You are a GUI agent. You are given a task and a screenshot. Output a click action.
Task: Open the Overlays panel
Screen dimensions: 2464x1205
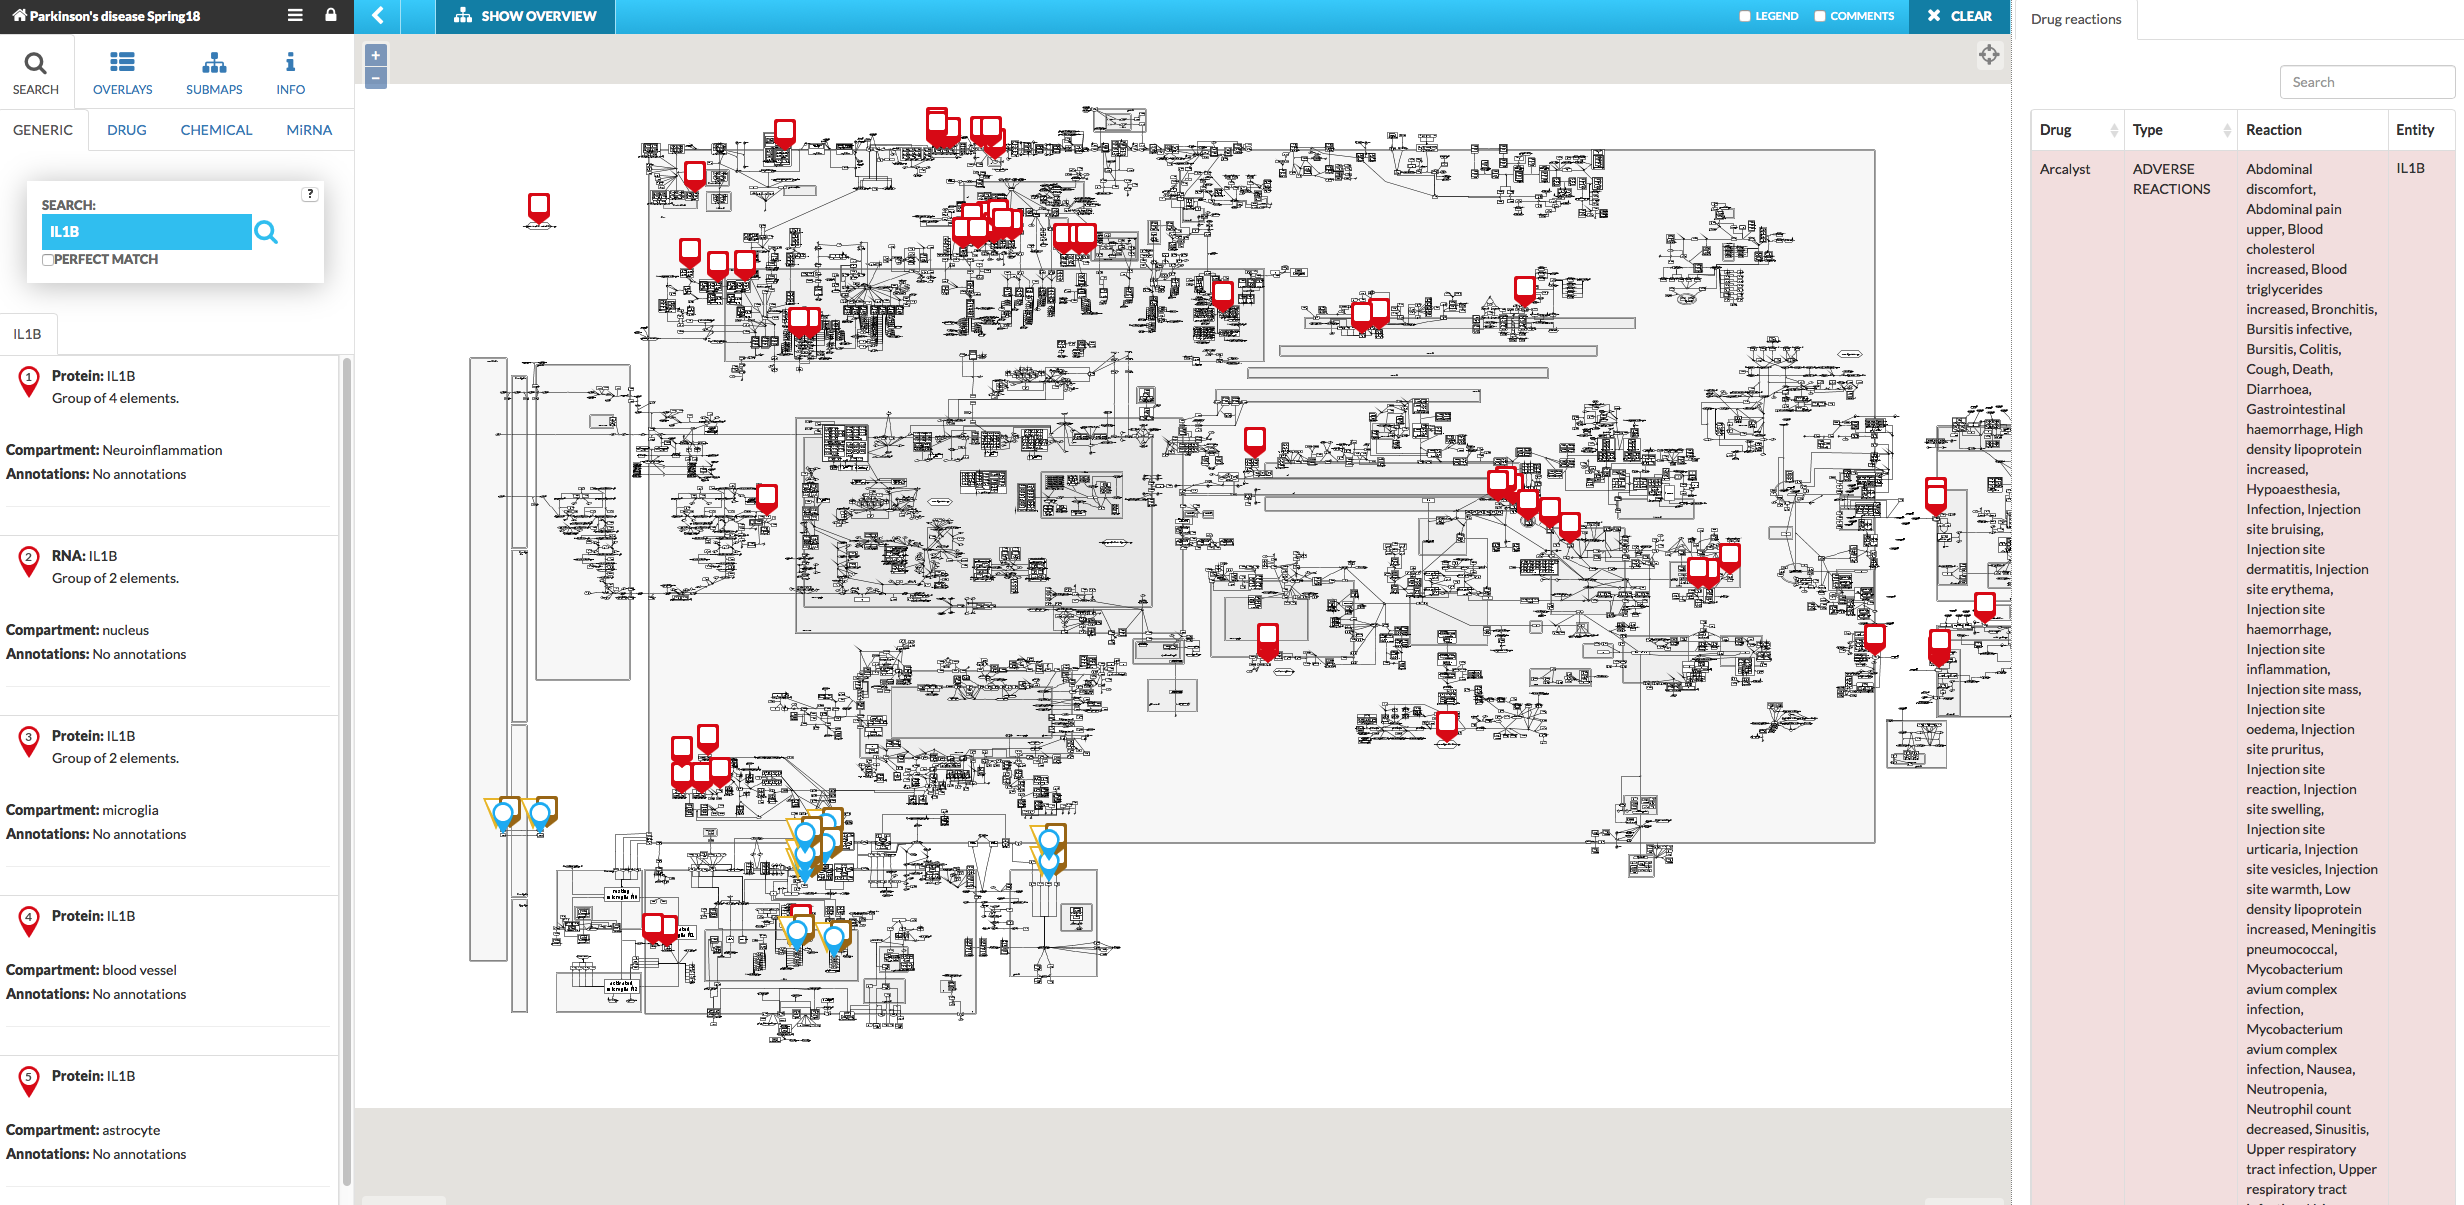(122, 73)
